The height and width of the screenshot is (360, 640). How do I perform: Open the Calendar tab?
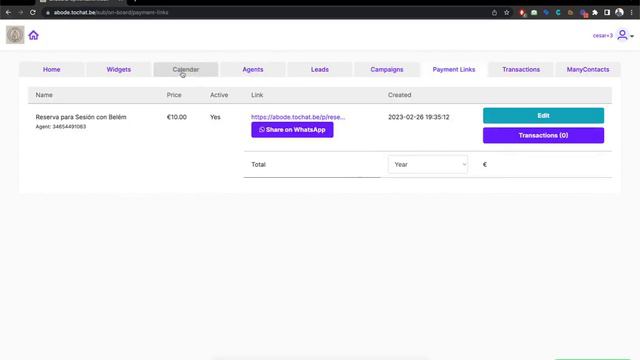pyautogui.click(x=186, y=69)
